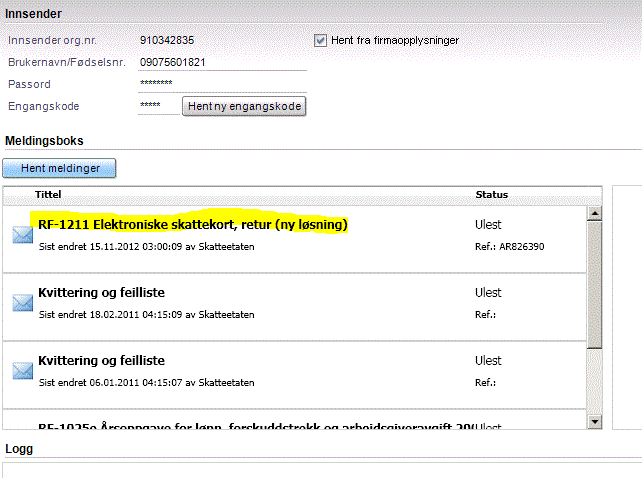Click the Innsender section heading
This screenshot has height=478, width=642.
coord(33,14)
